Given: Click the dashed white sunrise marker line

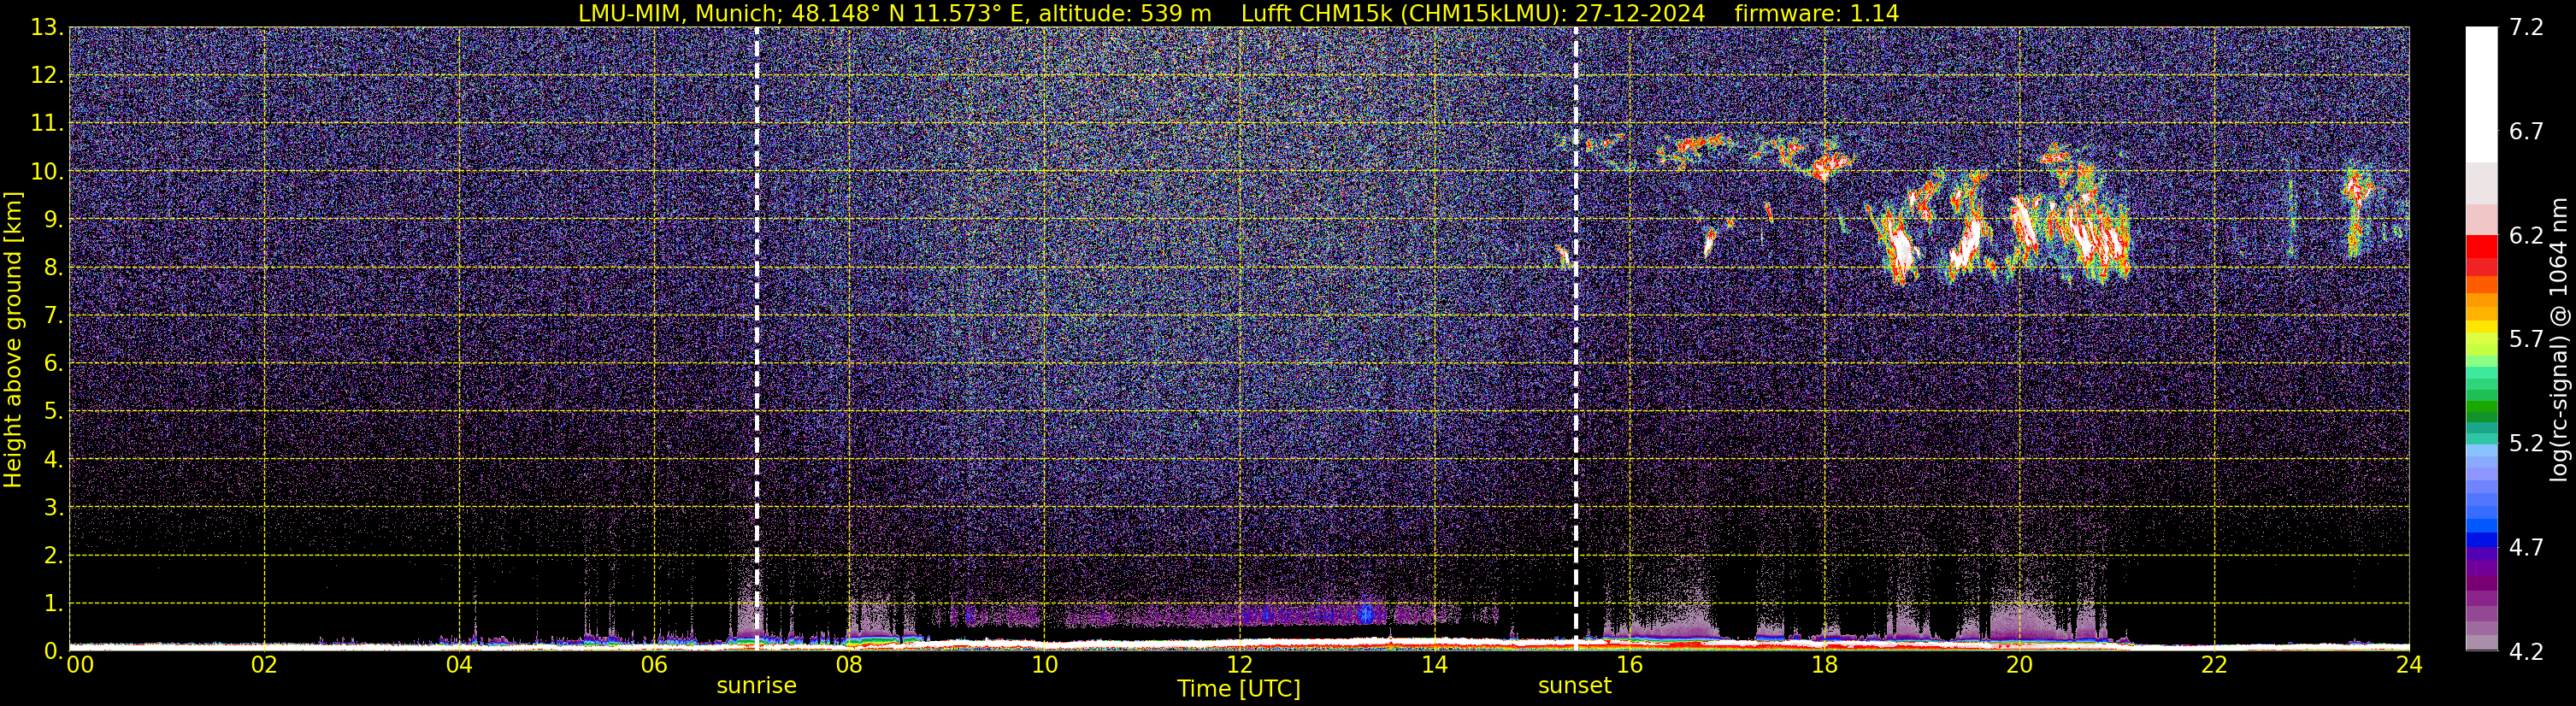Looking at the screenshot, I should point(756,339).
